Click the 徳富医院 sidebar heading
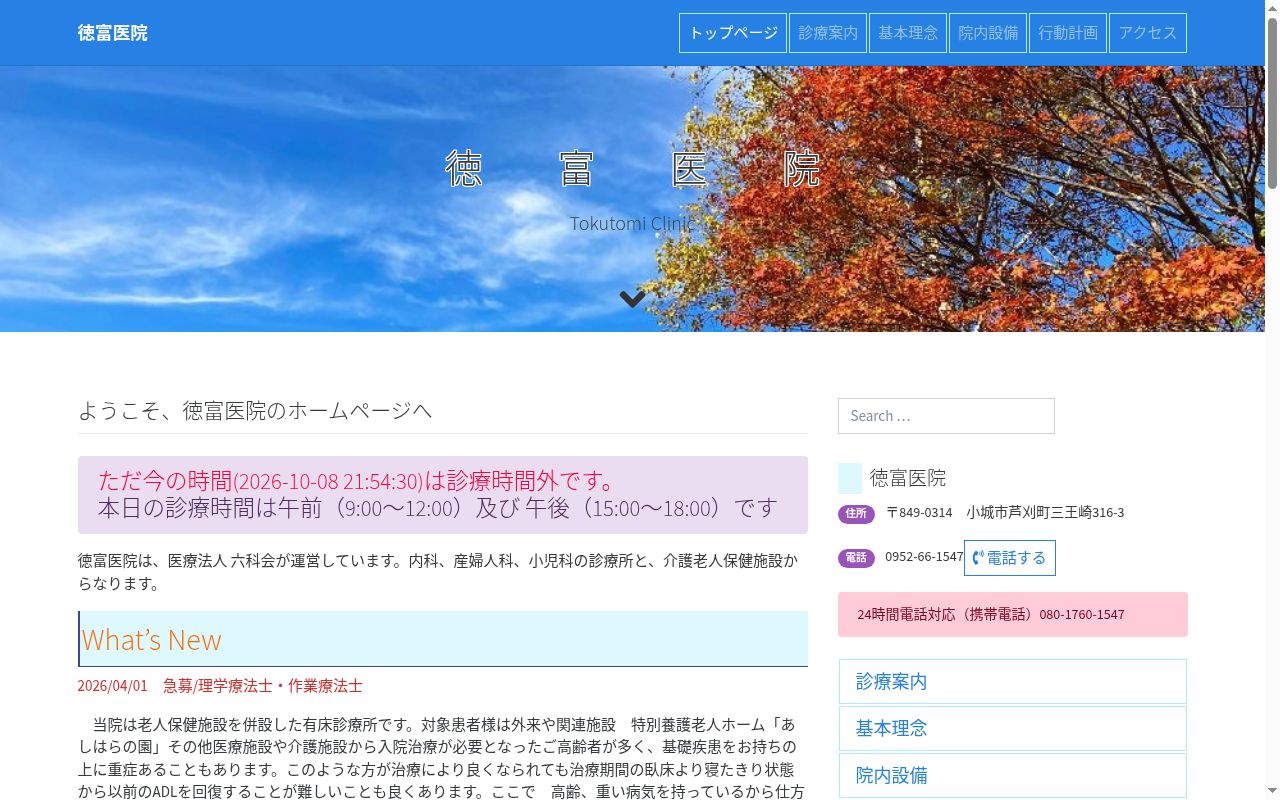Screen dimensions: 1280x800 click(x=907, y=478)
